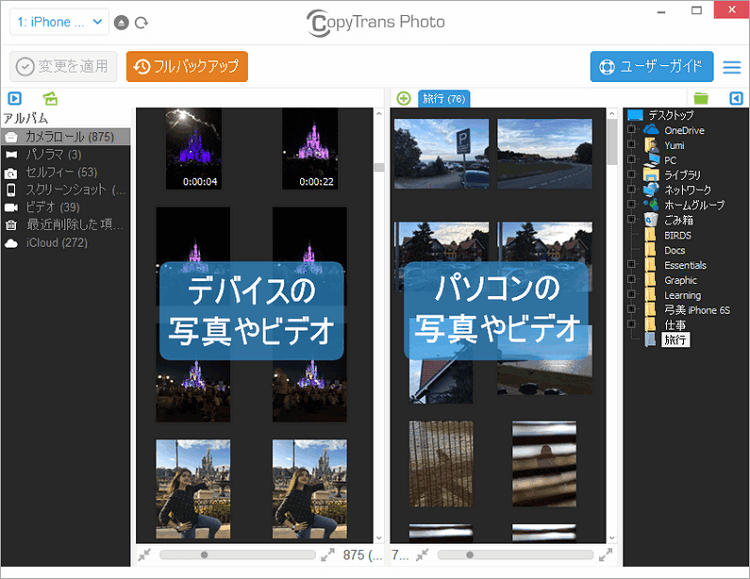This screenshot has width=750, height=579.
Task: Click the iCloud cloud icon
Action: [11, 243]
